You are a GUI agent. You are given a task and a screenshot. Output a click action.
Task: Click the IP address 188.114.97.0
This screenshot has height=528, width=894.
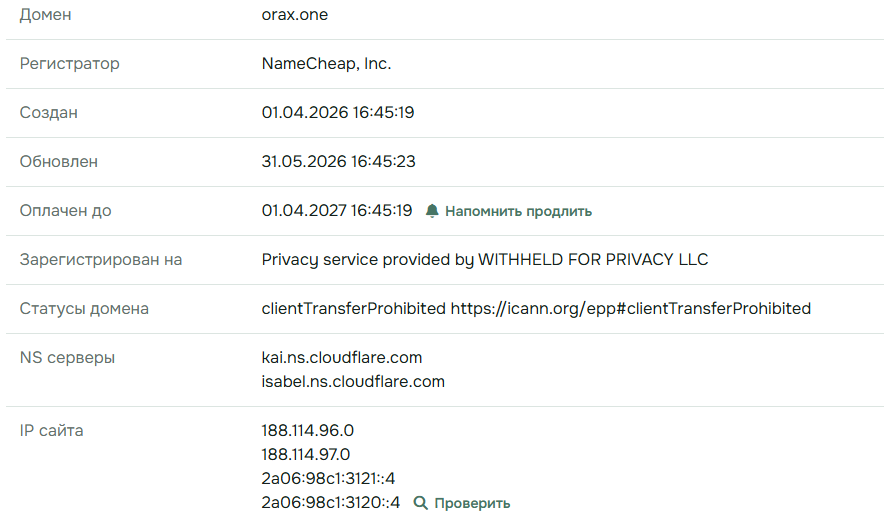306,454
